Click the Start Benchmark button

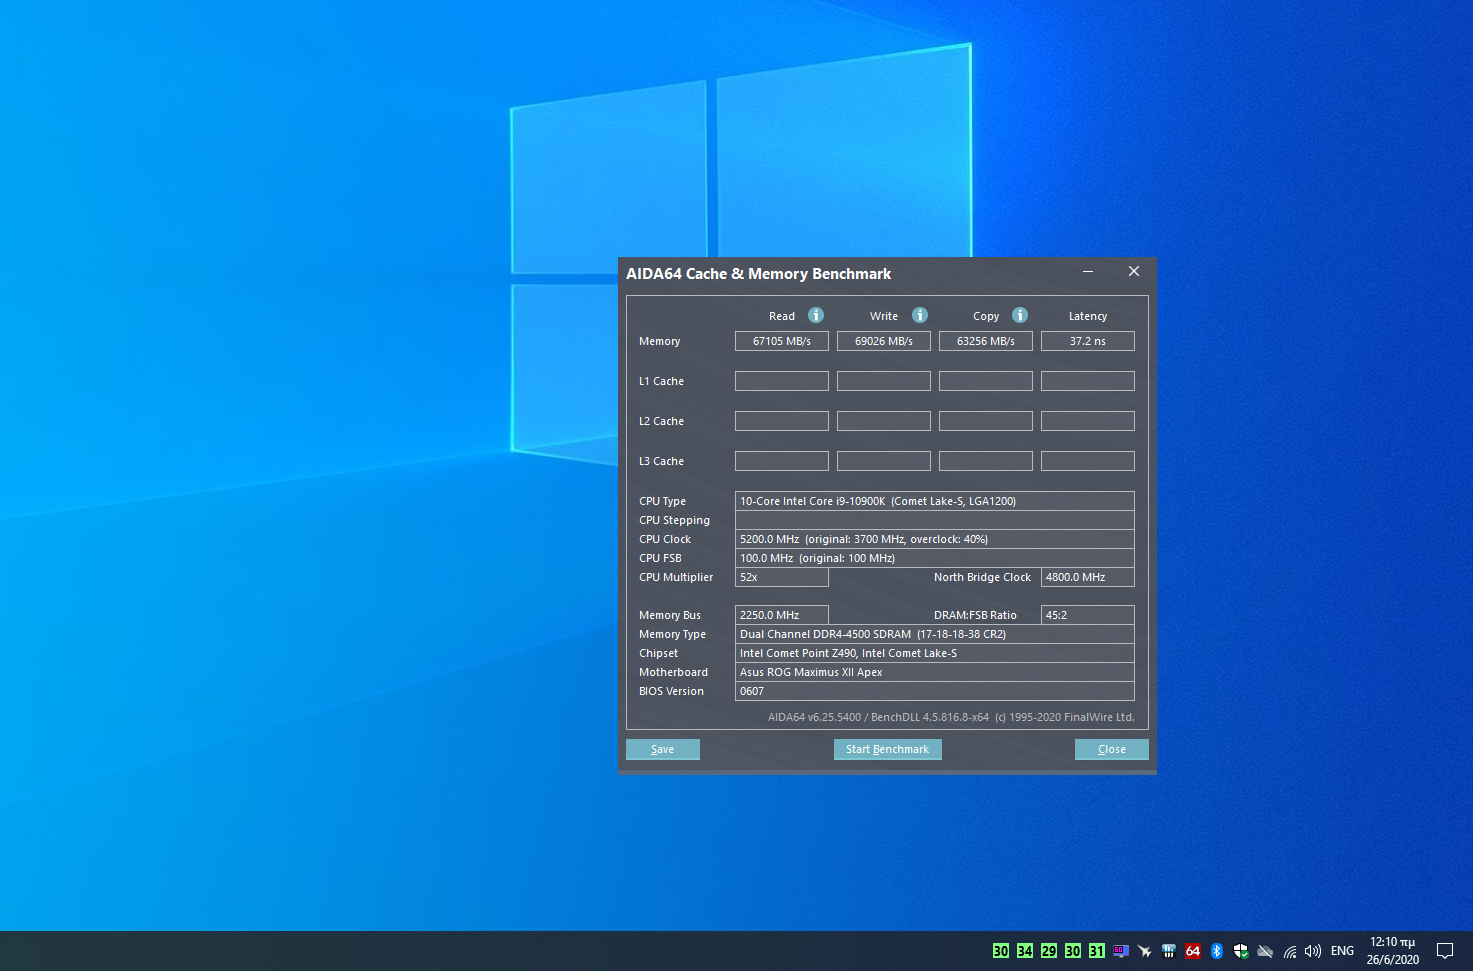click(x=888, y=749)
